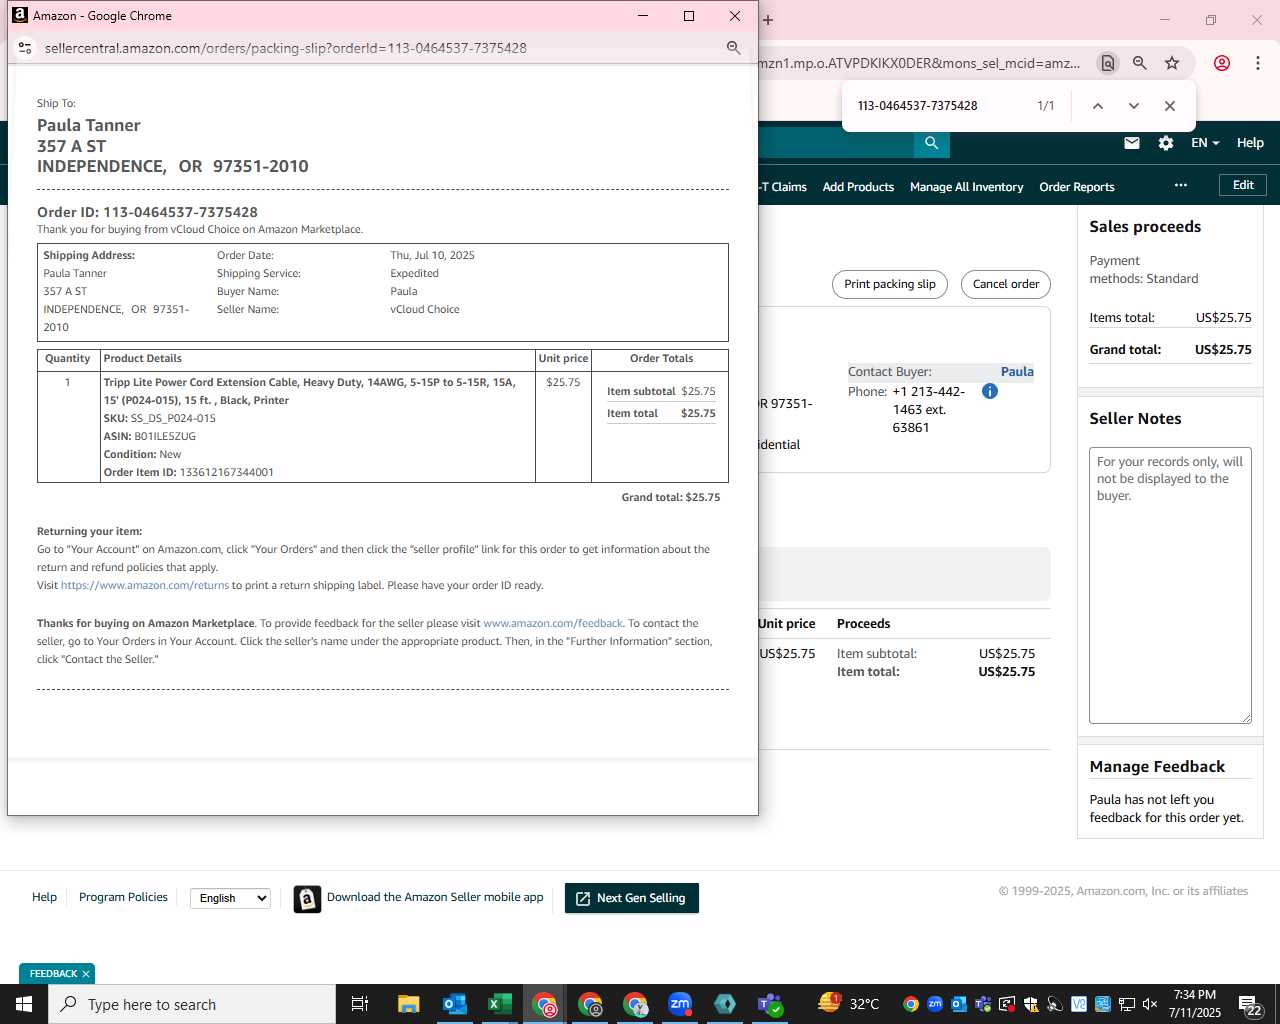Viewport: 1280px width, 1024px height.
Task: Go to previous find-in-page match
Action: click(1098, 106)
